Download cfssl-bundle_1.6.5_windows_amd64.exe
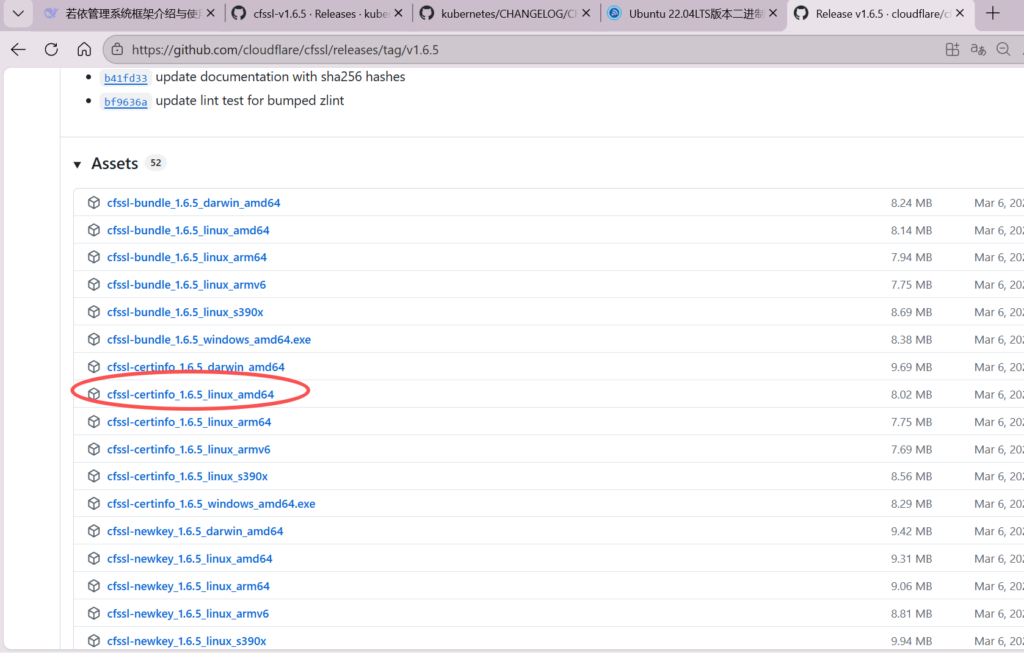 [x=208, y=340]
